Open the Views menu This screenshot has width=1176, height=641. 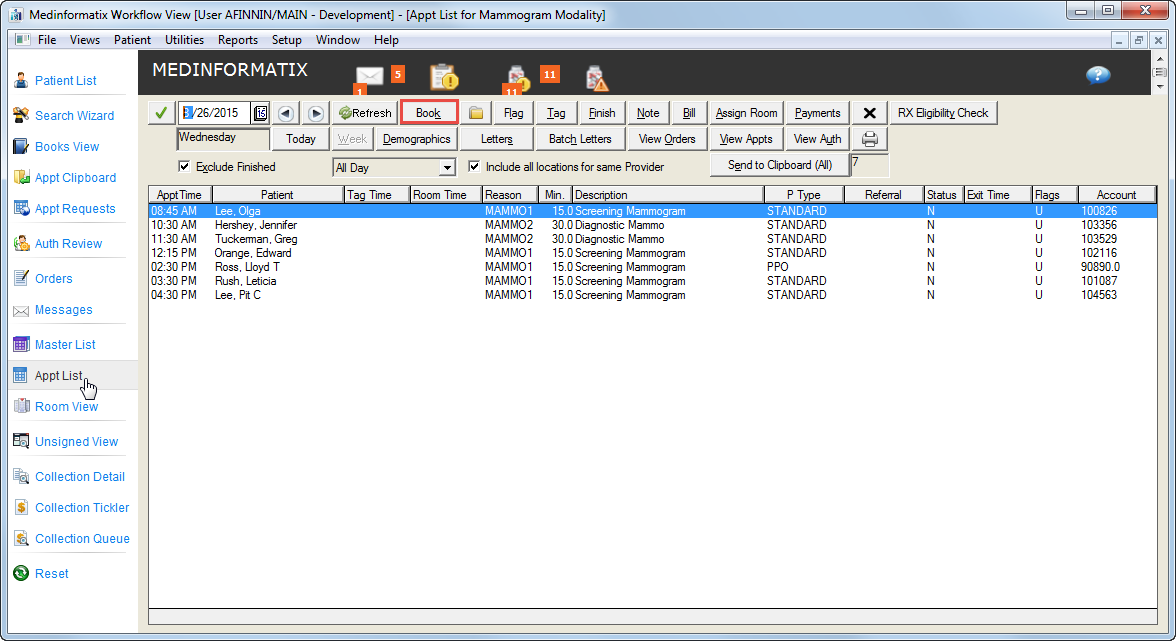point(85,40)
